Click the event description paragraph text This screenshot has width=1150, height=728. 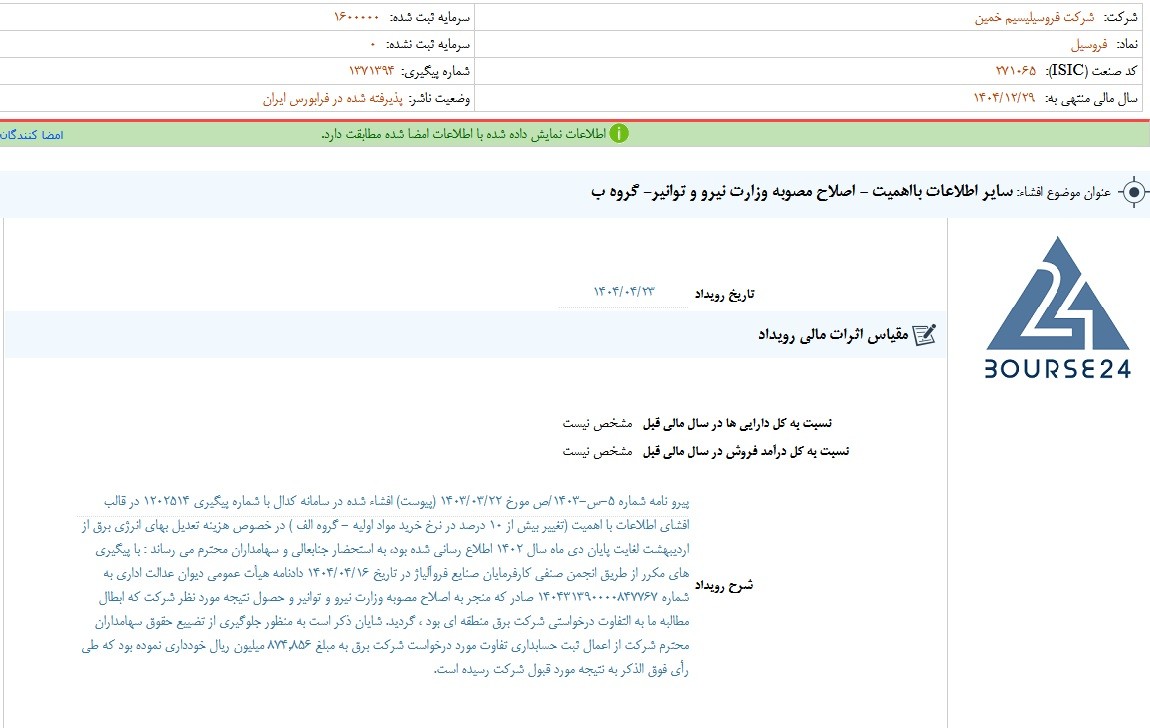384,585
